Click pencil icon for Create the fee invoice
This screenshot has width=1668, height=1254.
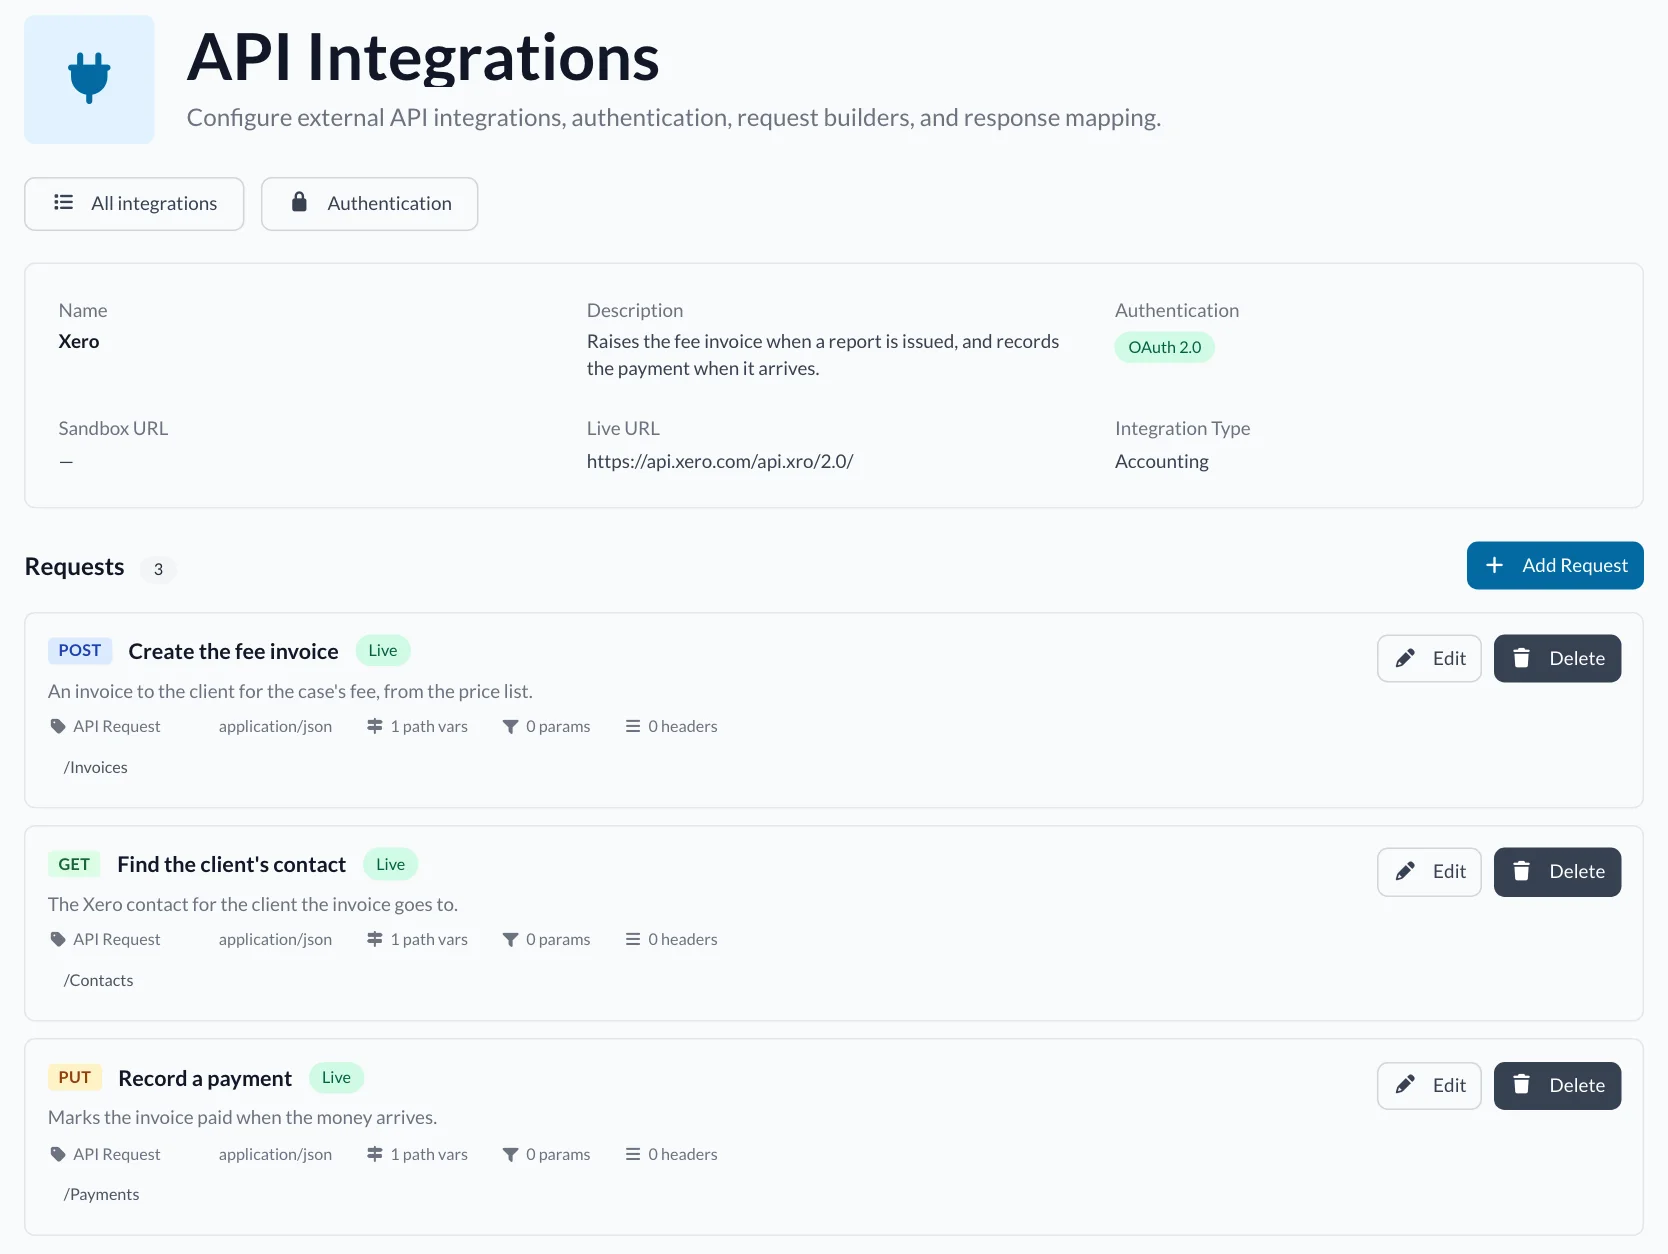coord(1405,658)
